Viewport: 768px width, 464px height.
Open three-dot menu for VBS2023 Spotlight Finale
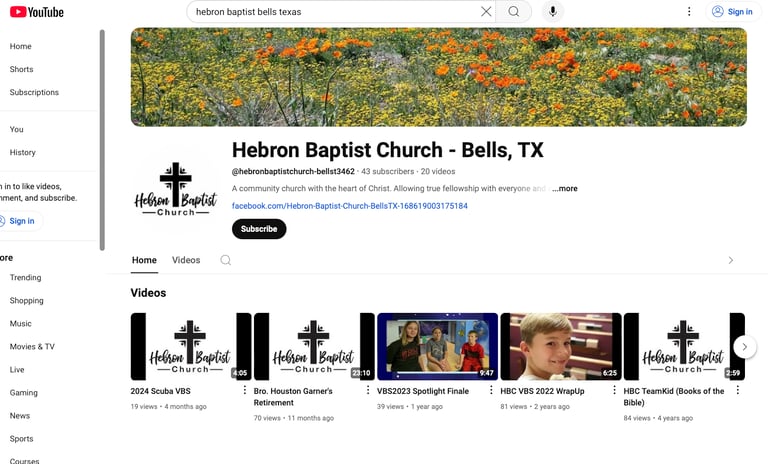[x=491, y=390]
